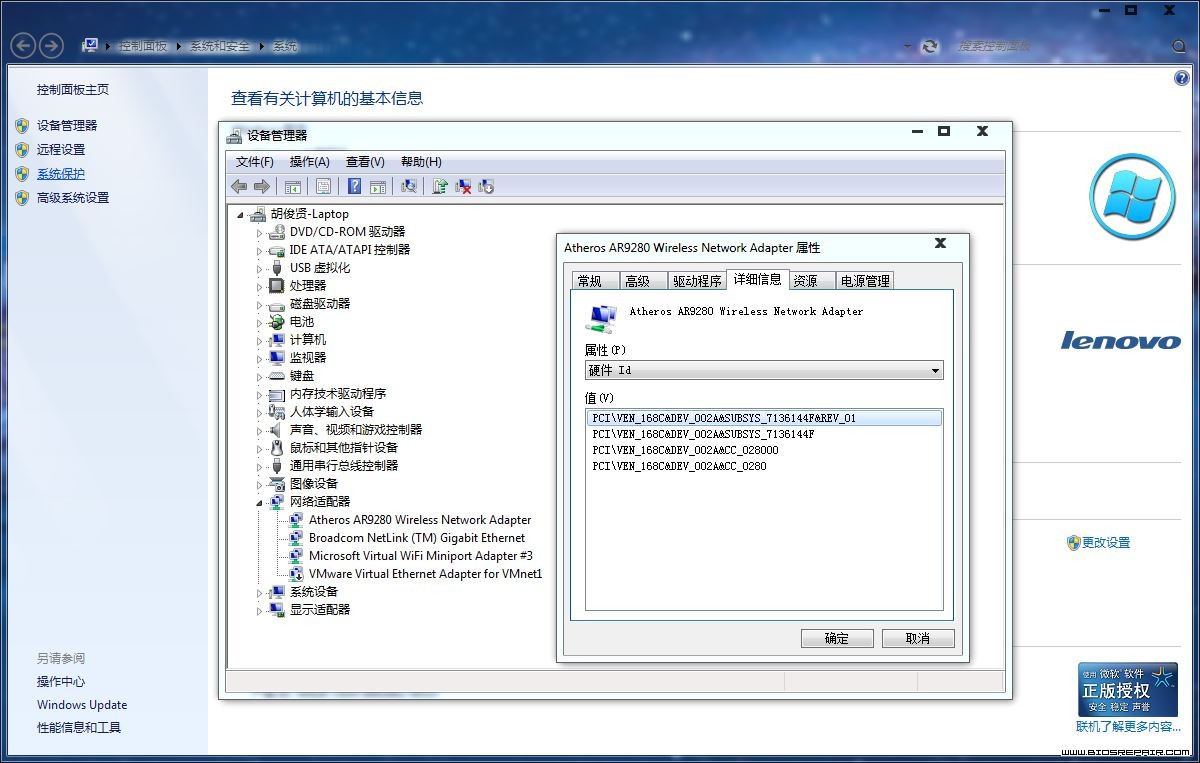The width and height of the screenshot is (1200, 763).
Task: Select Broadcom NetLink (TM) Gigabit Ethernet
Action: 417,538
